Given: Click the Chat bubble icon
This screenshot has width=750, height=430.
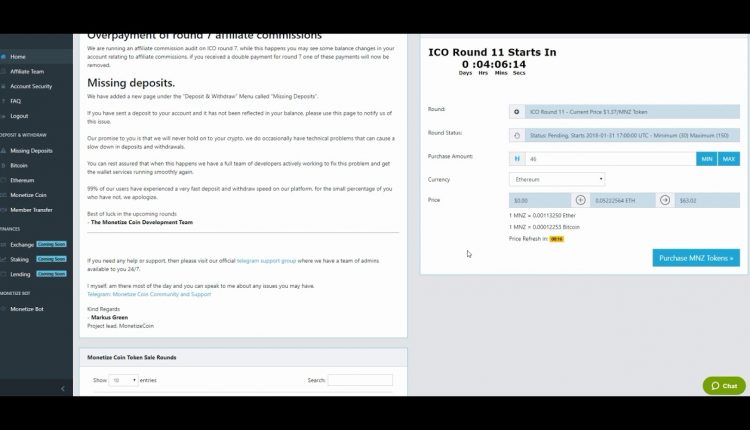Looking at the screenshot, I should click(x=715, y=386).
